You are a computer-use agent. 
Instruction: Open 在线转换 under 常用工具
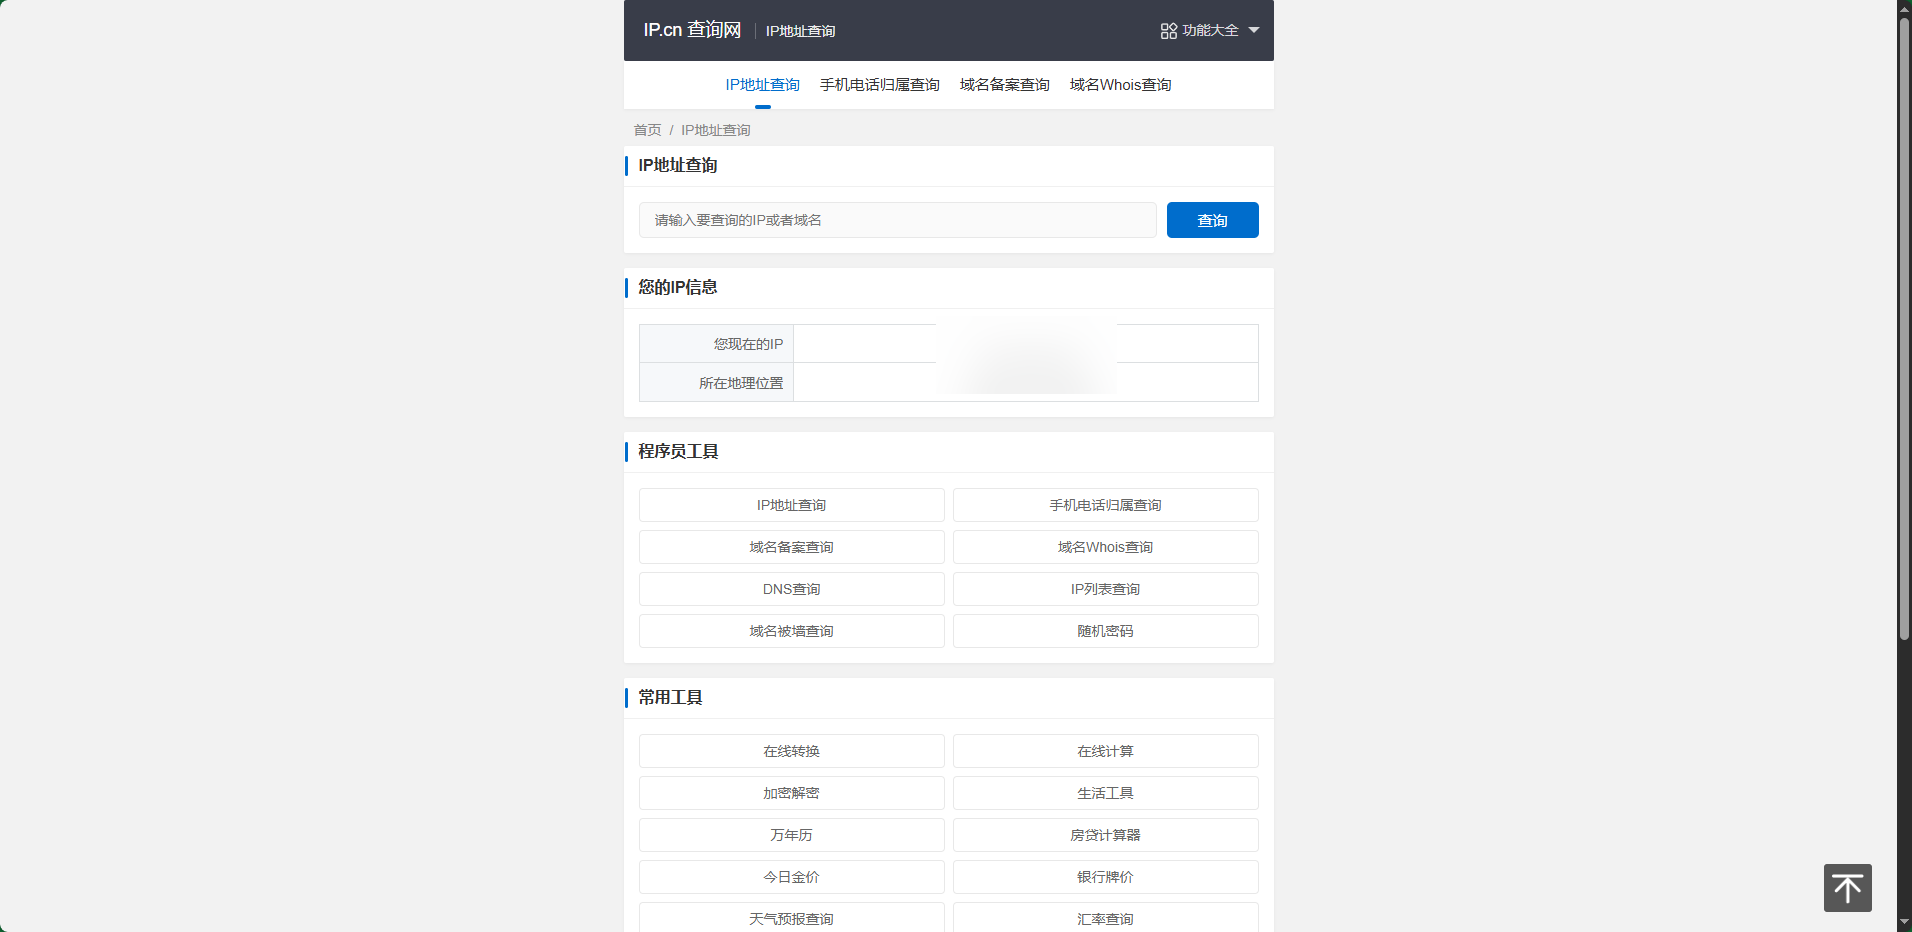(x=791, y=751)
